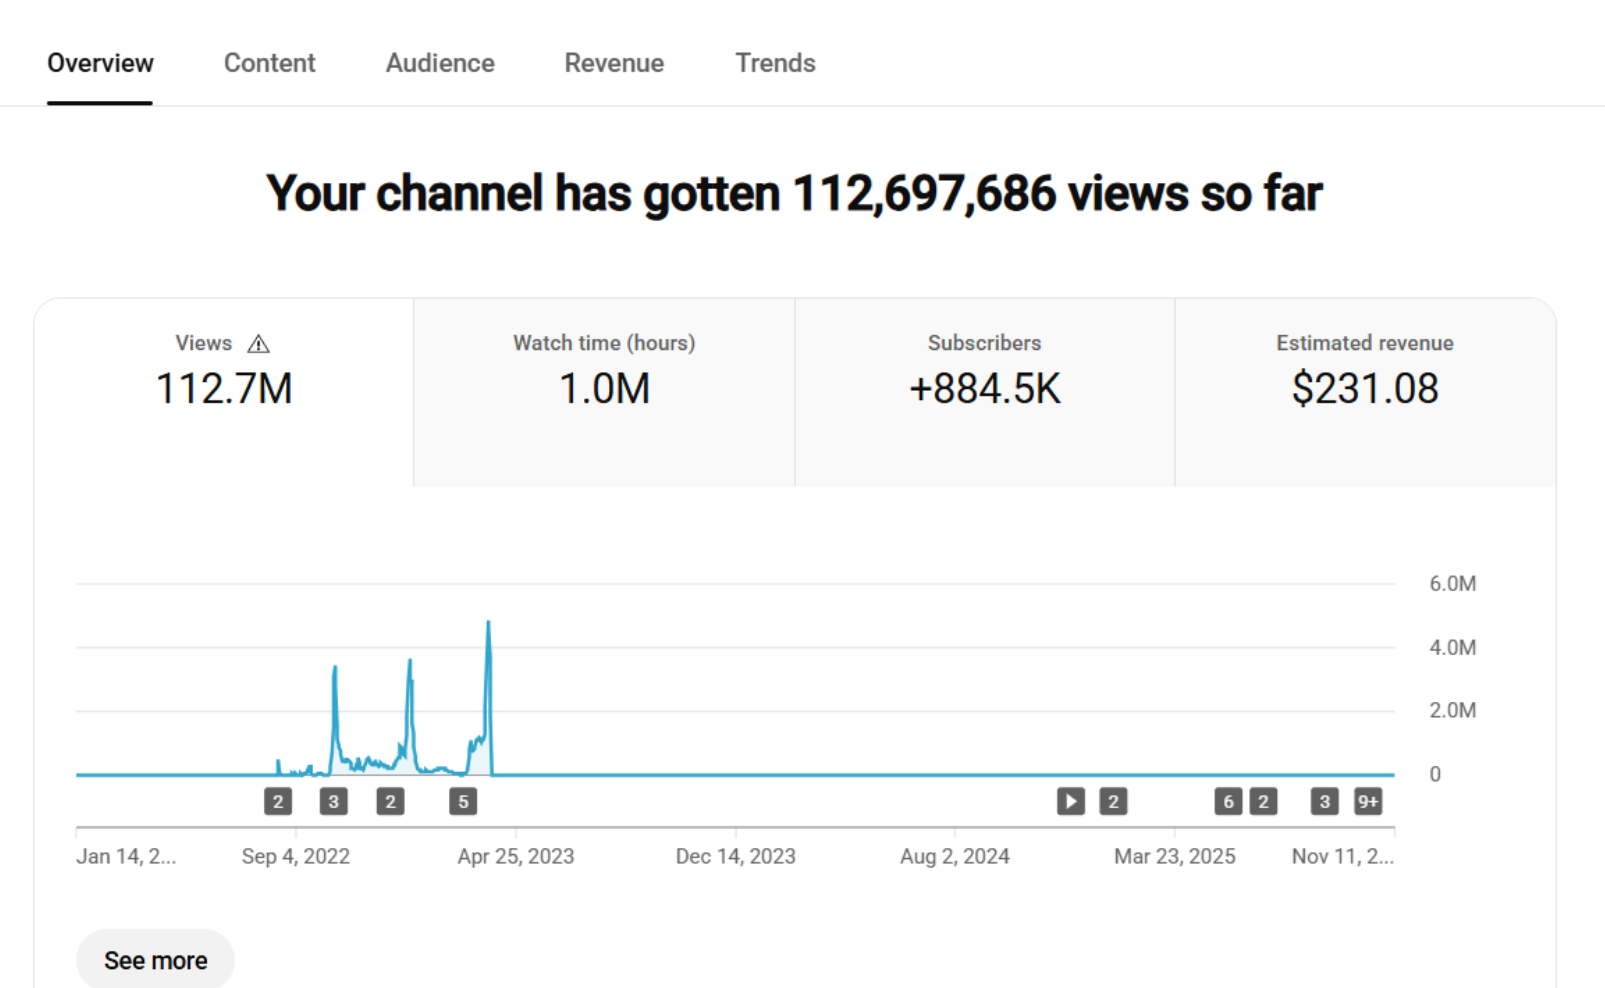The image size is (1605, 988).
Task: Click the '2' marker between '3' and '5'
Action: point(390,801)
